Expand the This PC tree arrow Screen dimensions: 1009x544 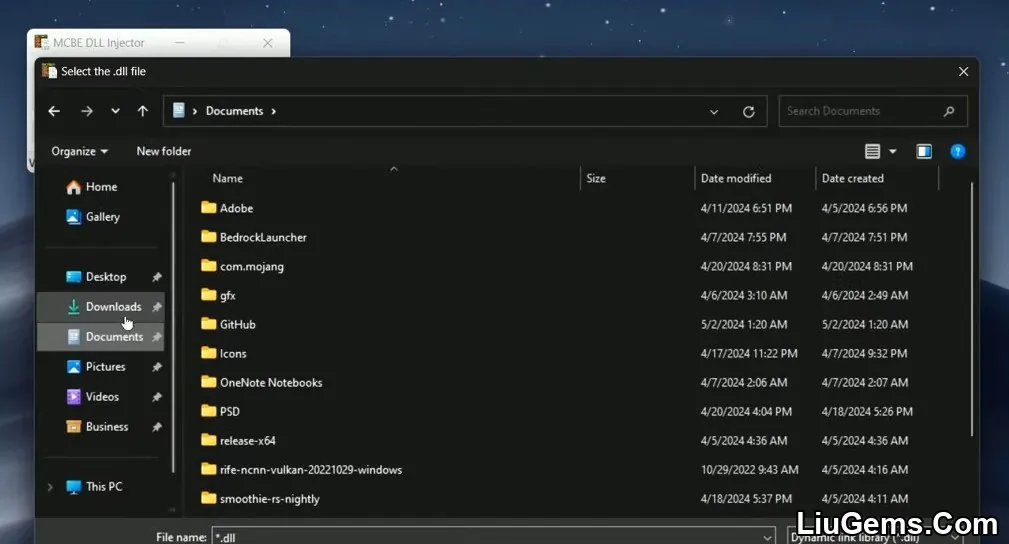[50, 487]
